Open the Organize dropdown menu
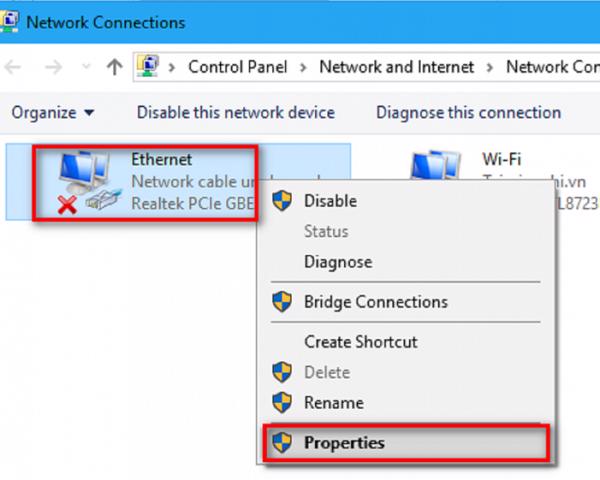Image resolution: width=600 pixels, height=480 pixels. (x=54, y=112)
